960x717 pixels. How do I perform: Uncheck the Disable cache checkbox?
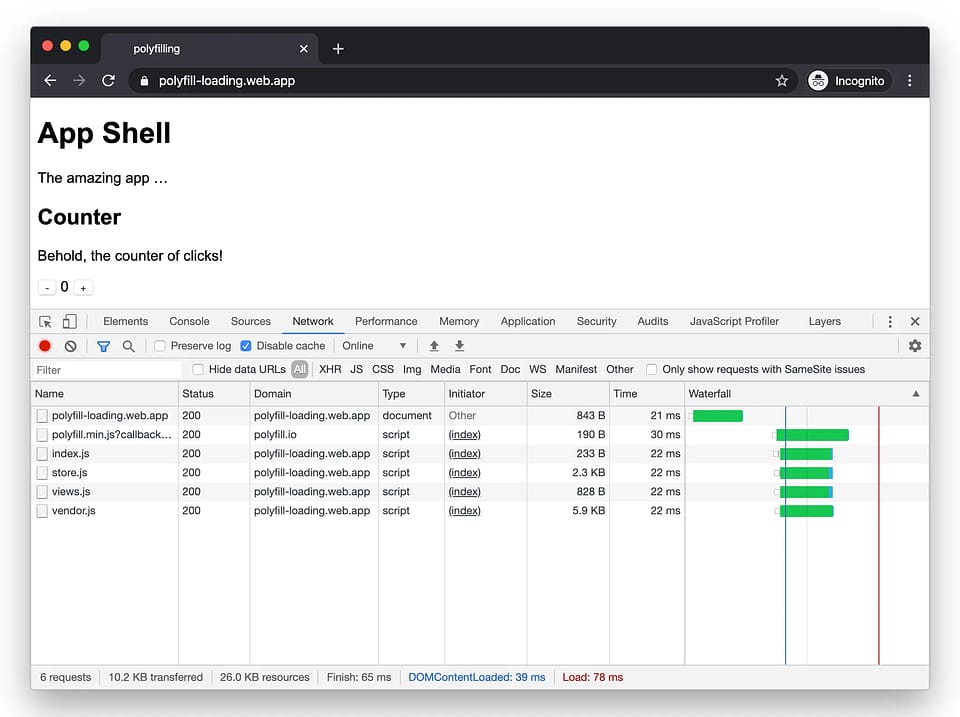pyautogui.click(x=246, y=346)
